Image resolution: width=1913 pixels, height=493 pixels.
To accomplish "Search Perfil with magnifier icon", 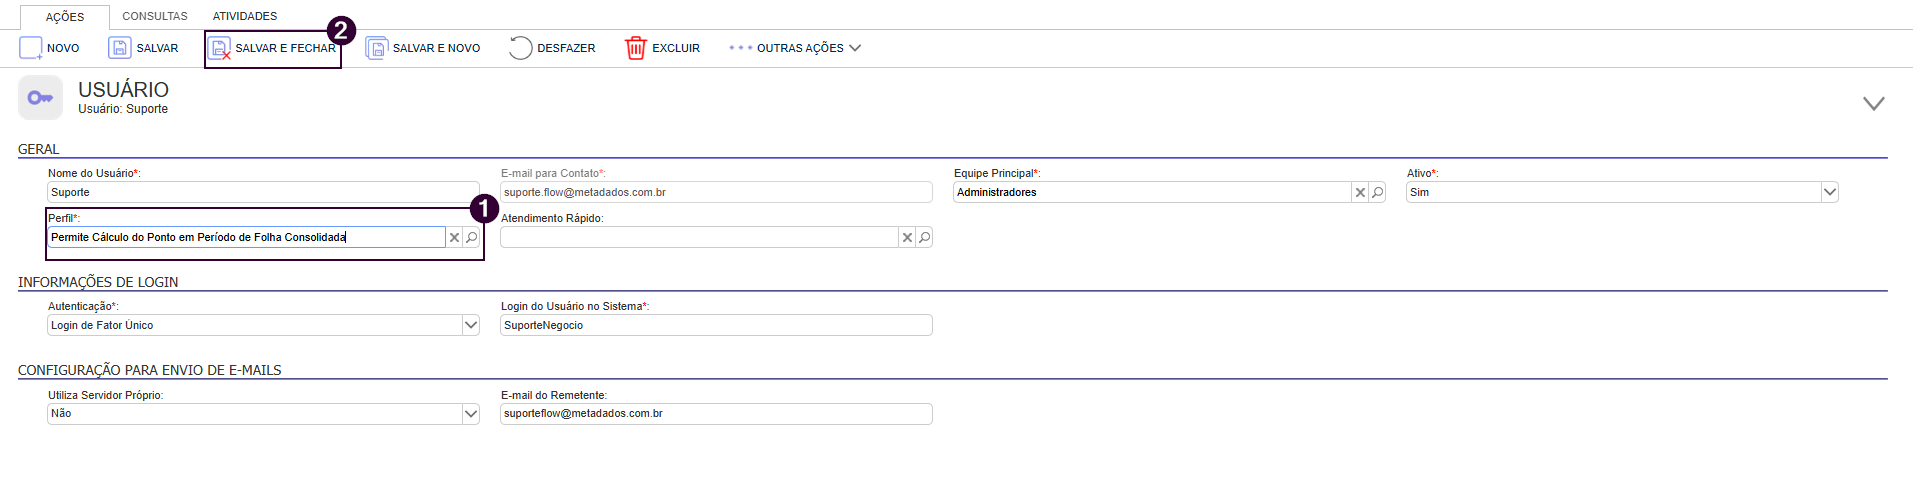I will (472, 237).
